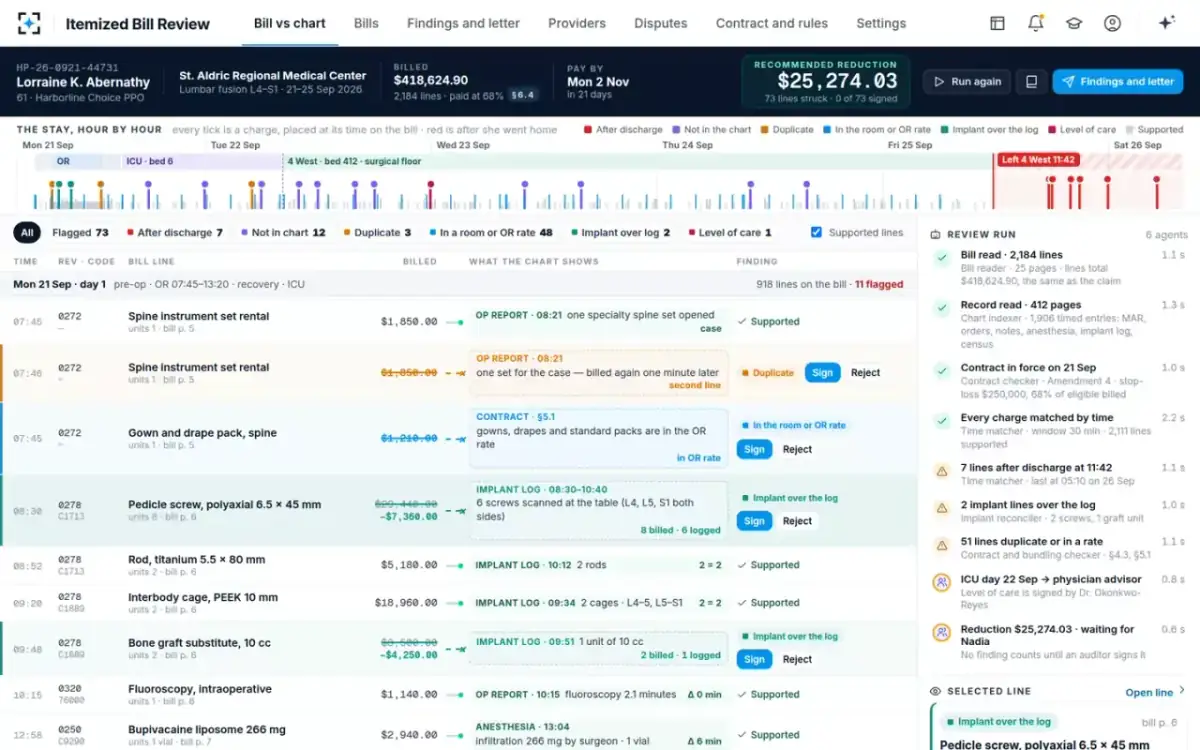Screen dimensions: 1200x750
Task: Open the sparkle AI assistant icon
Action: 1166,23
